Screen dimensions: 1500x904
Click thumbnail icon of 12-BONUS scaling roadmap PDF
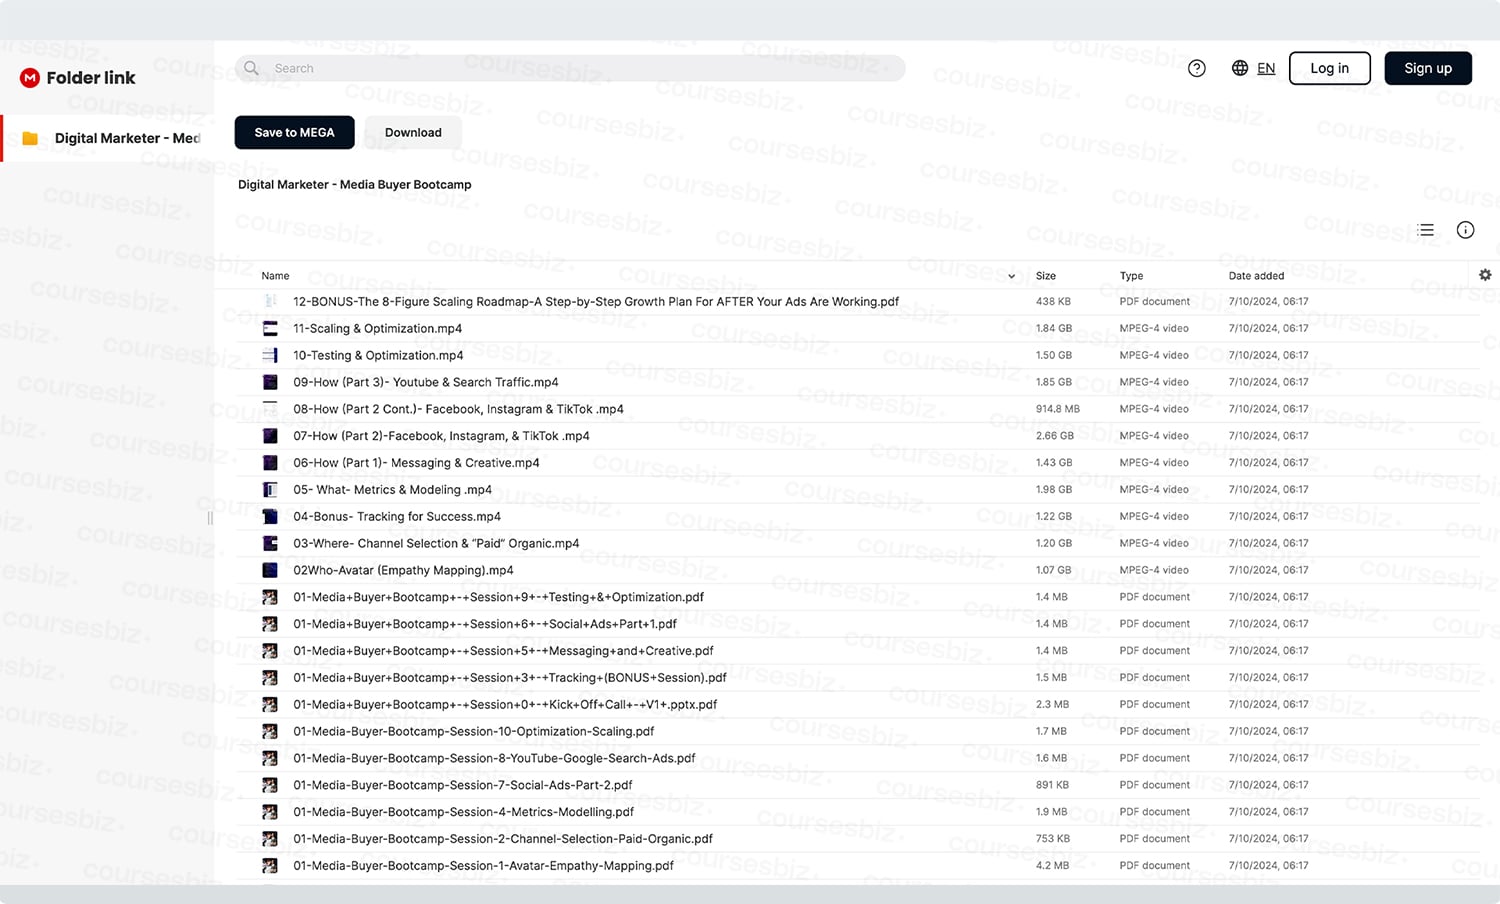click(x=270, y=301)
